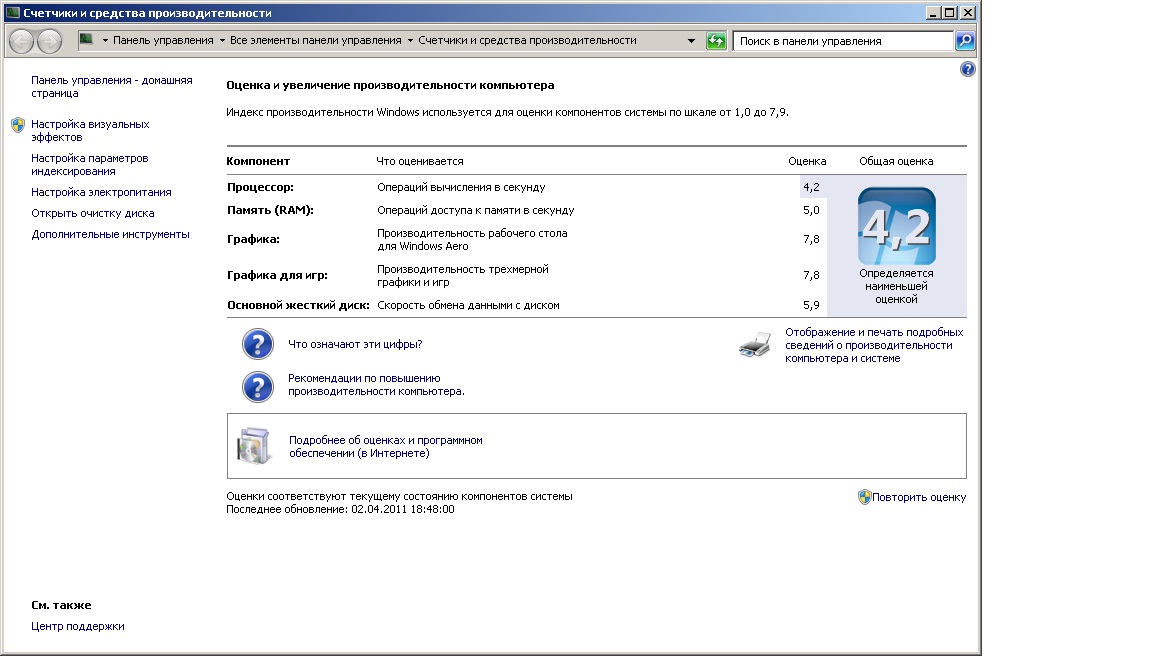This screenshot has height=656, width=1152.
Task: Click the 4,2 base score badge
Action: [x=896, y=226]
